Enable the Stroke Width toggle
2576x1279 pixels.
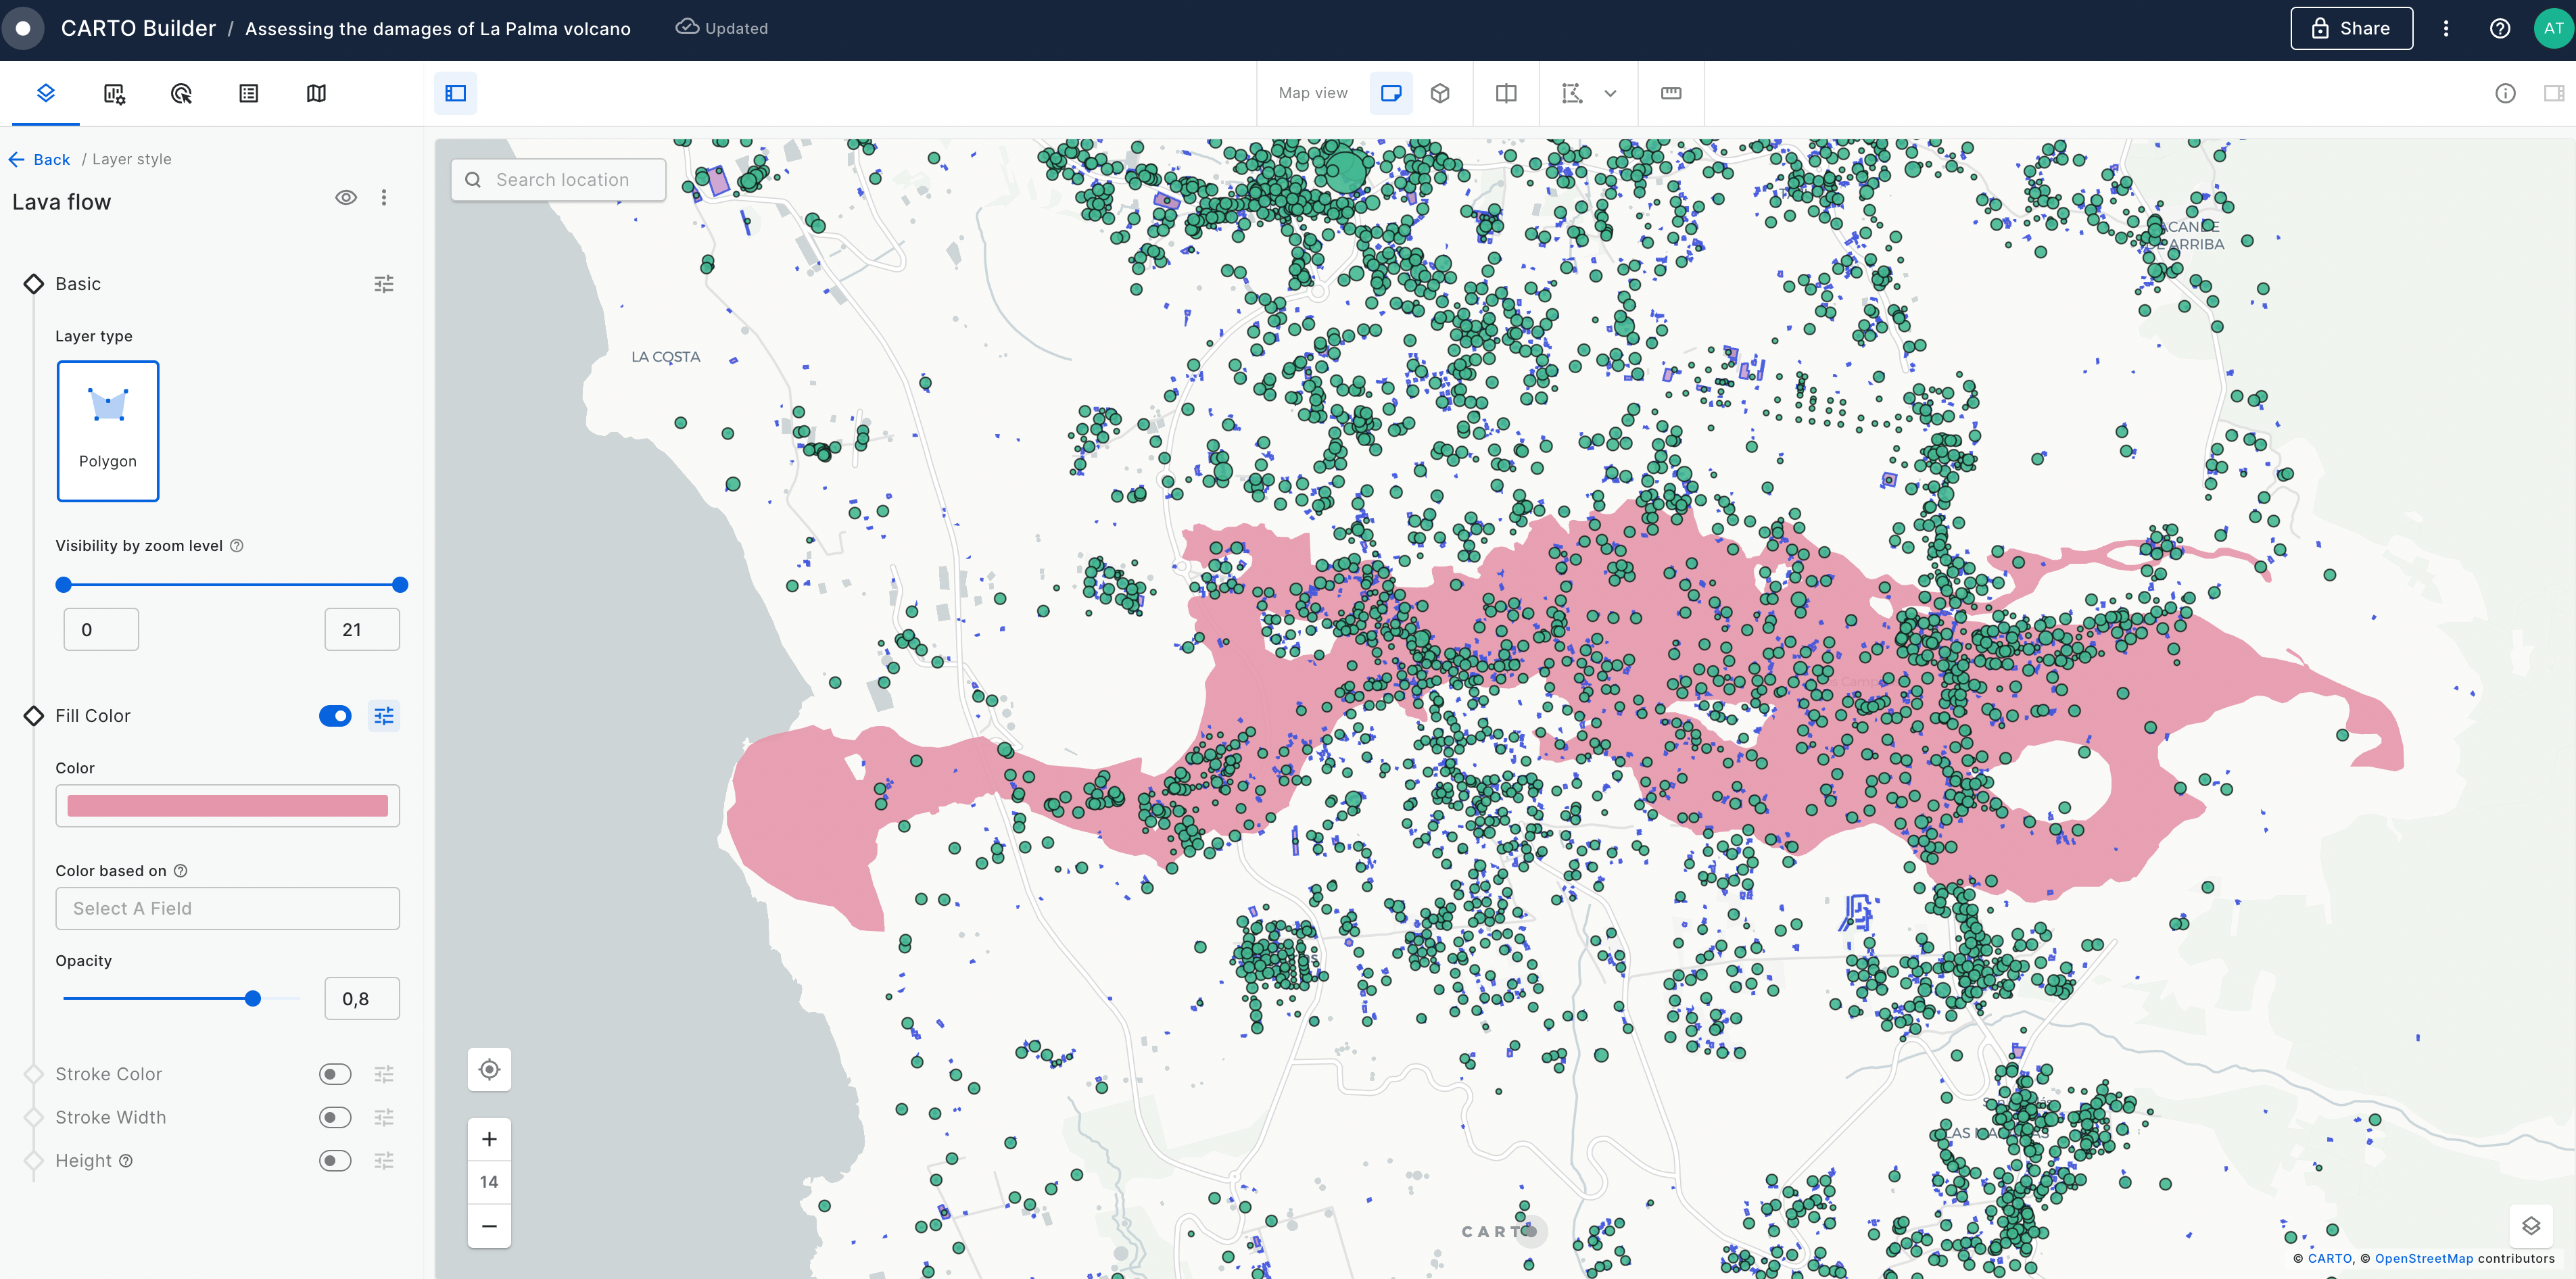pyautogui.click(x=335, y=1117)
